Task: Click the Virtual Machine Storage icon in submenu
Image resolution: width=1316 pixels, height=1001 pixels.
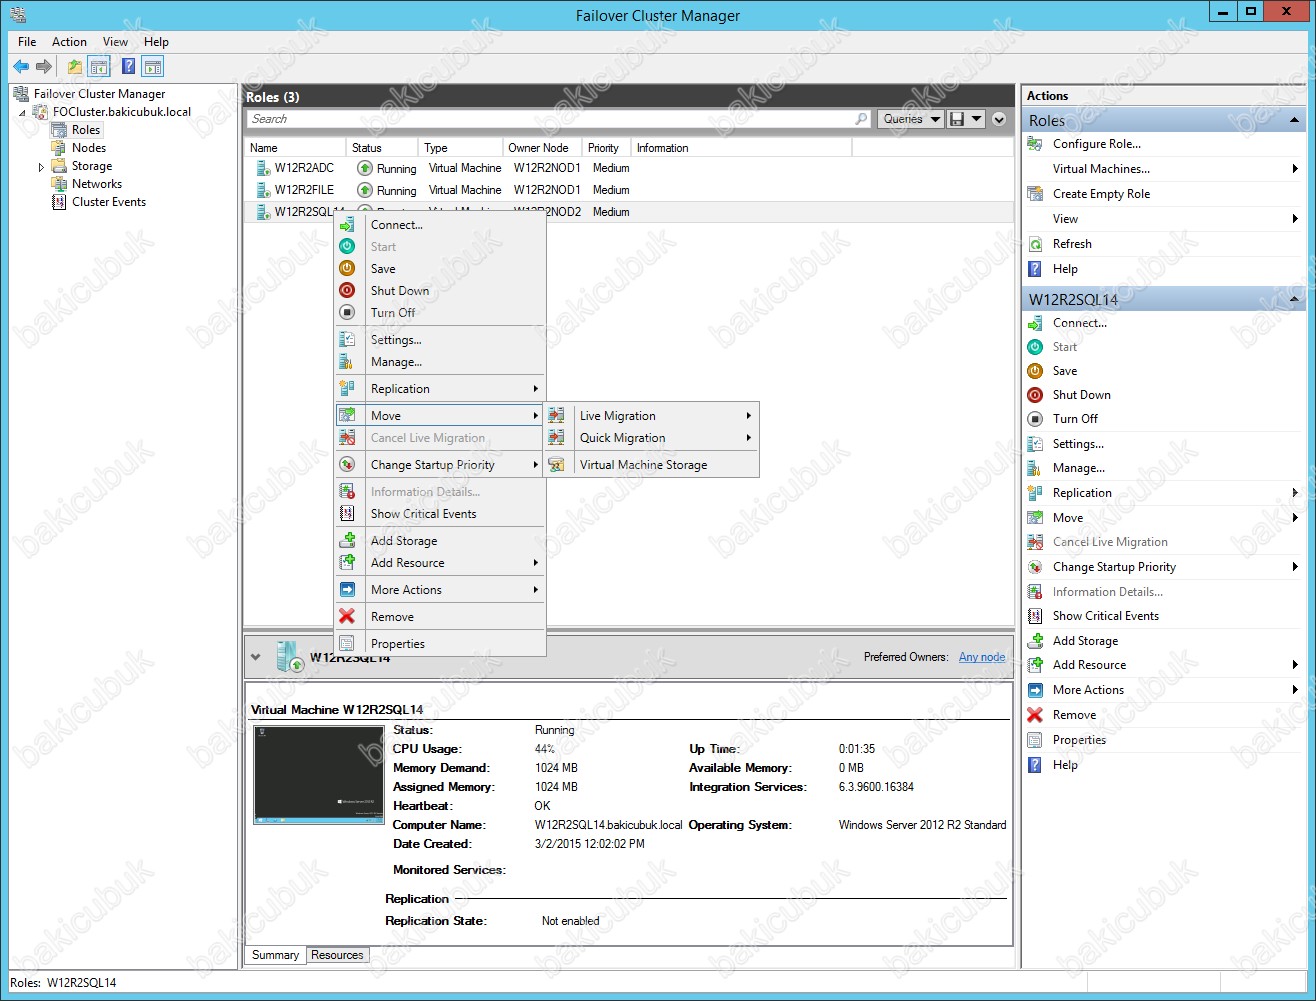Action: [557, 465]
